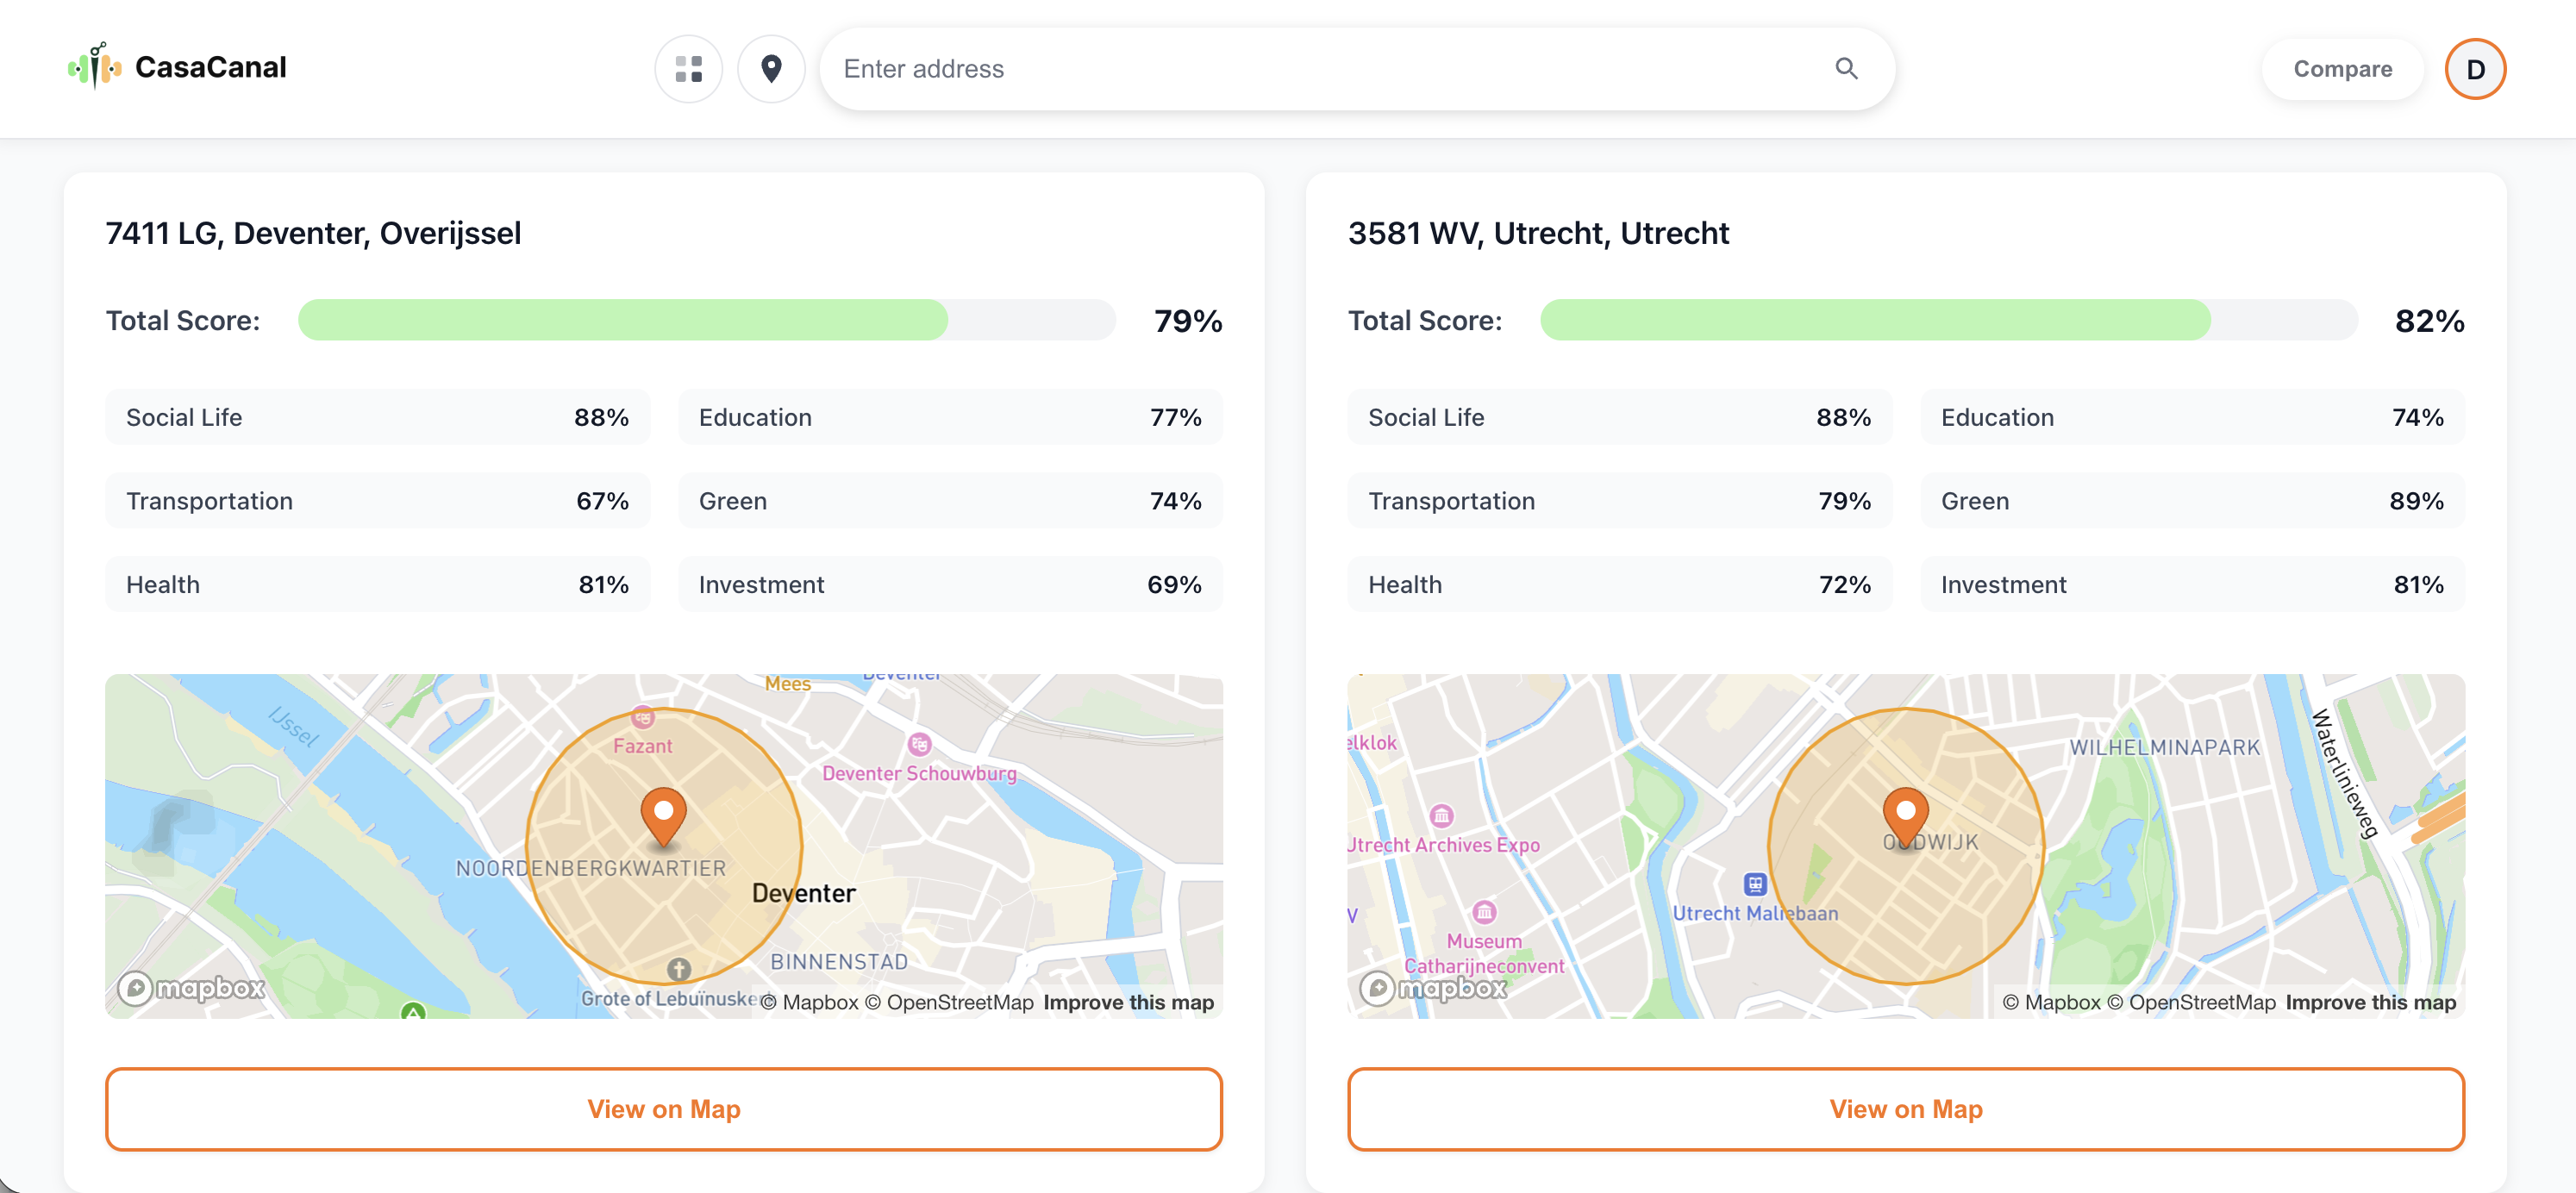This screenshot has width=2576, height=1193.
Task: Click the CasaCanal logo icon
Action: pos(95,67)
